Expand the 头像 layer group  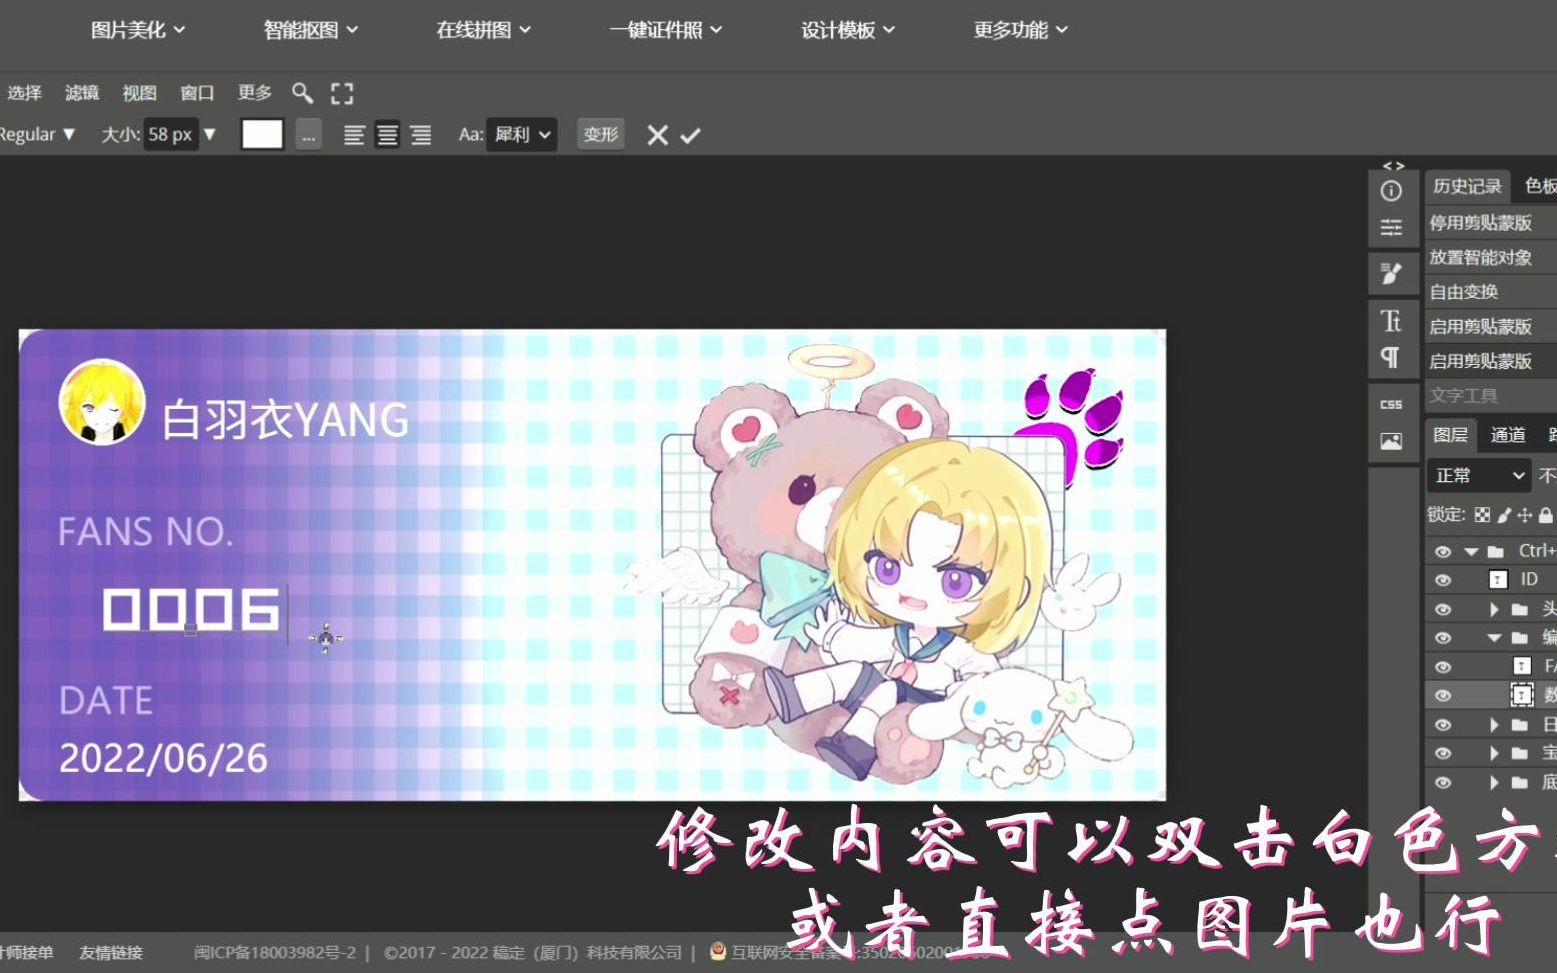click(x=1493, y=609)
